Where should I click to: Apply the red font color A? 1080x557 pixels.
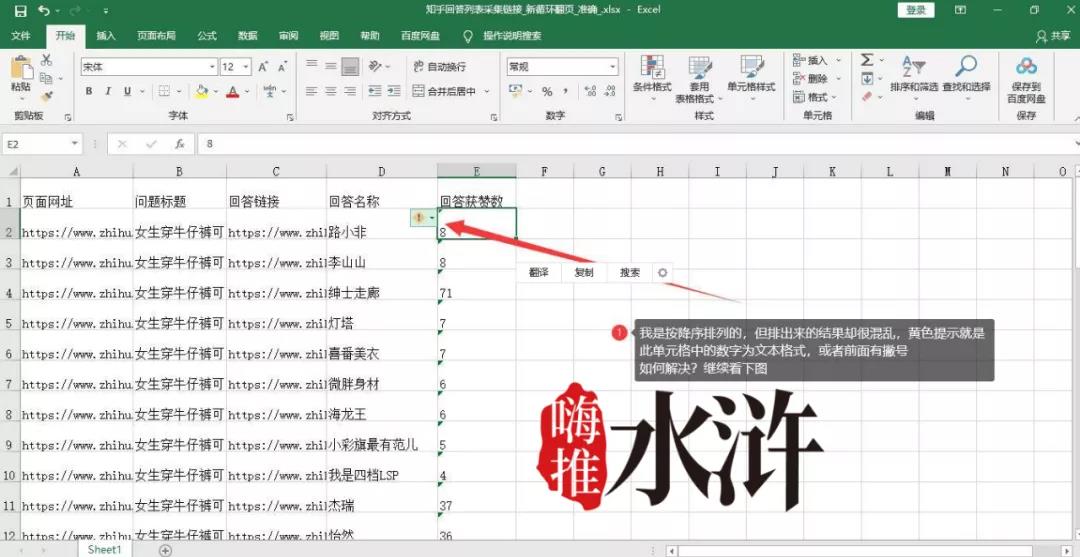tap(233, 91)
